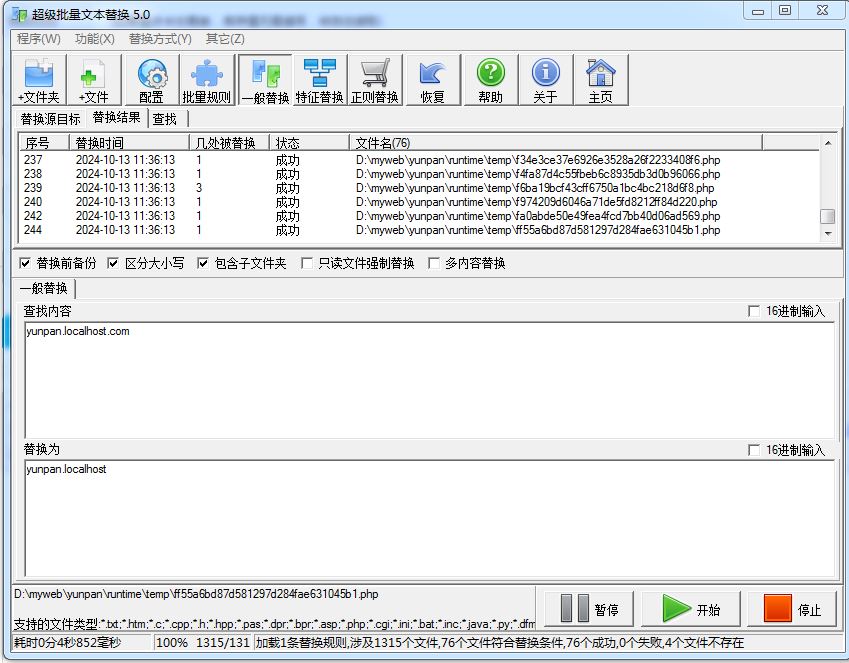Select the 正则替换 regex replace tool
This screenshot has width=849, height=663.
tap(375, 80)
